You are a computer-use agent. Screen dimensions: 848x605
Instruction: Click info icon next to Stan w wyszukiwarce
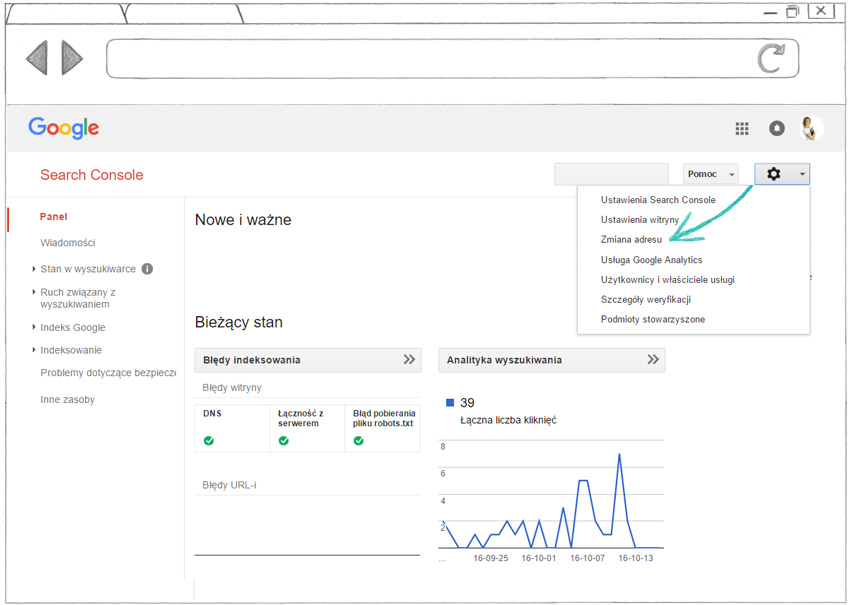(147, 269)
